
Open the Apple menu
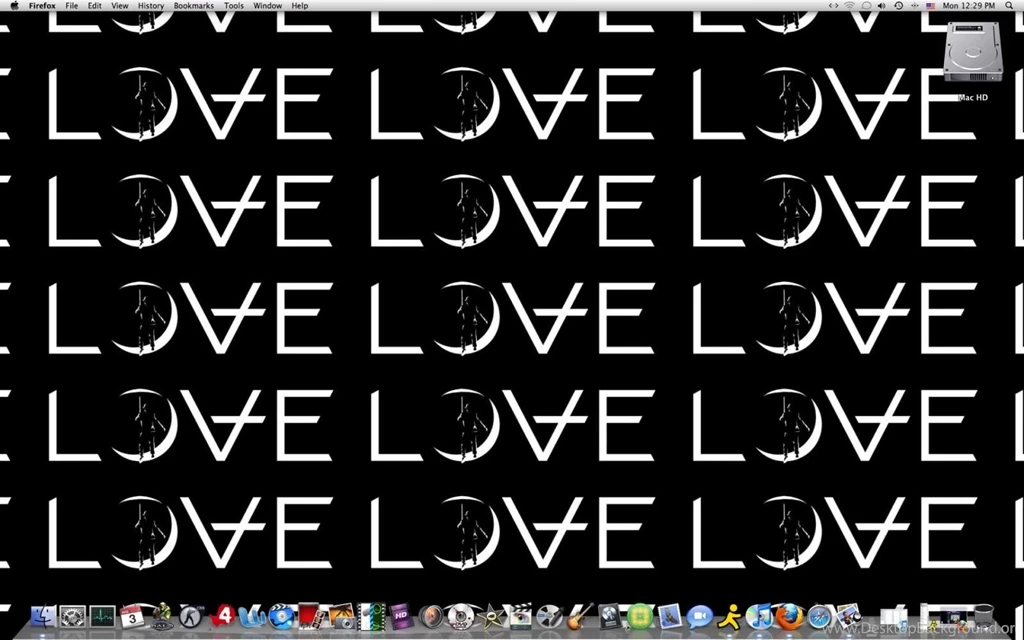click(x=13, y=5)
